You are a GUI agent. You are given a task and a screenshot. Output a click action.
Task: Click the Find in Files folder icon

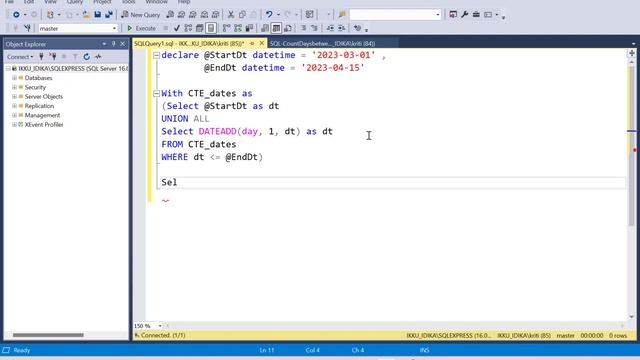[342, 15]
